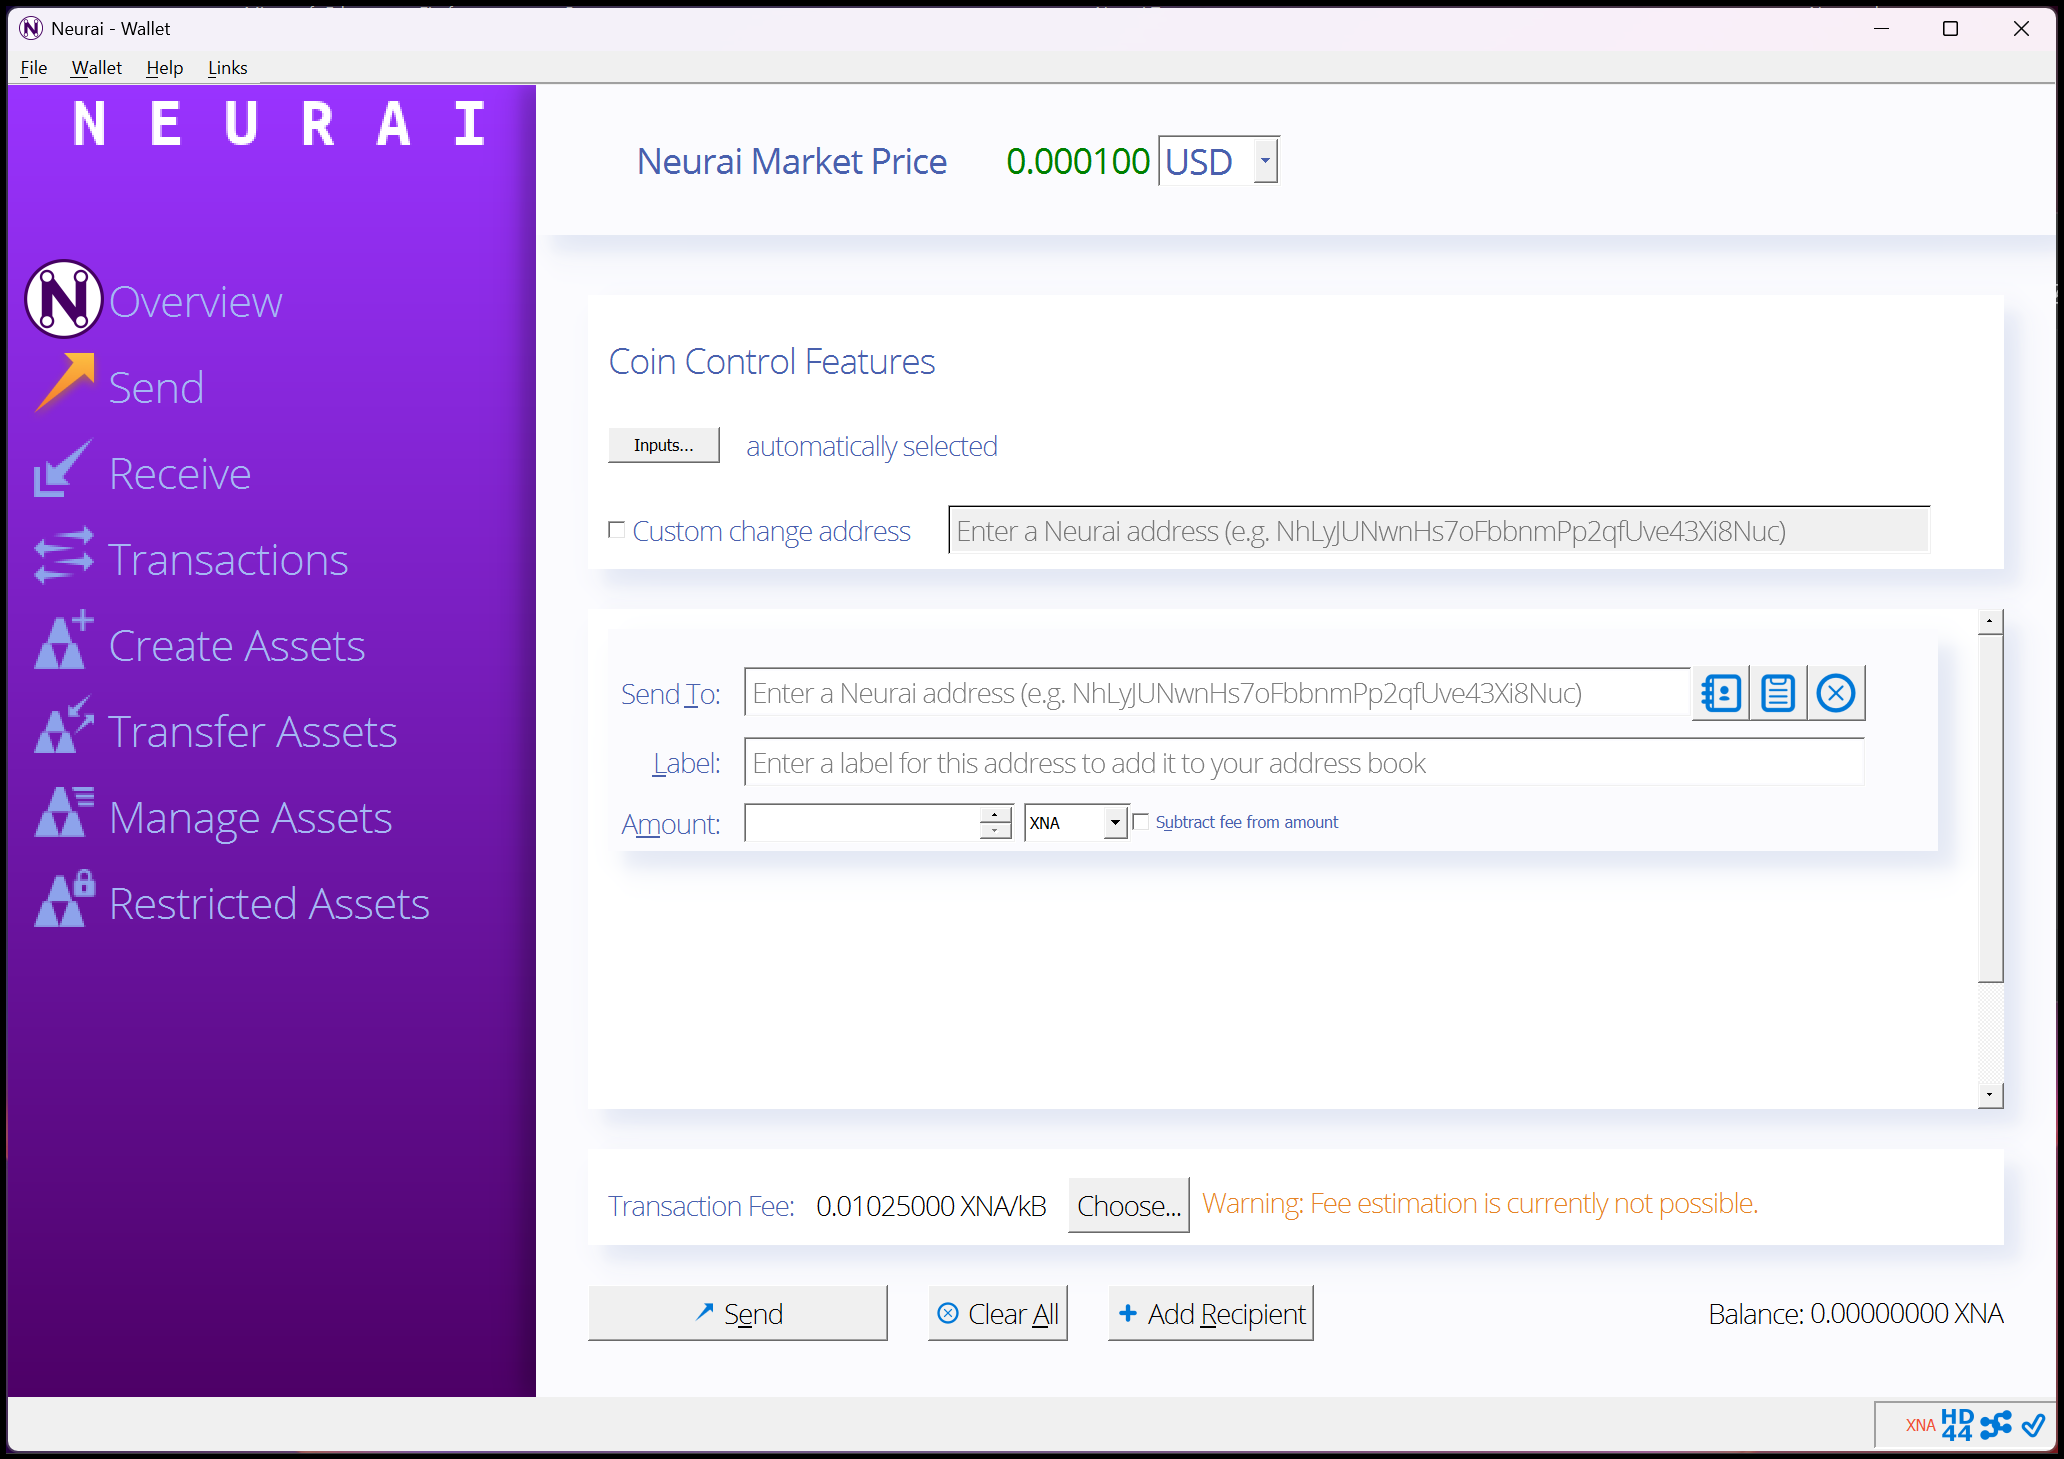The height and width of the screenshot is (1459, 2064).
Task: Clear the Send To address entry
Action: click(x=1836, y=692)
